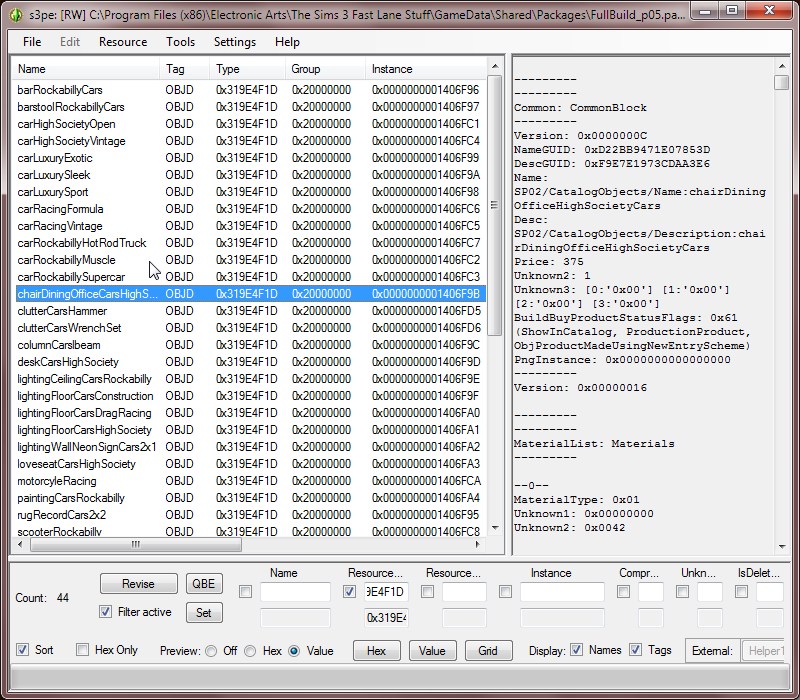Select the carLuxuryExotic resource row
The width and height of the screenshot is (800, 700).
55,158
